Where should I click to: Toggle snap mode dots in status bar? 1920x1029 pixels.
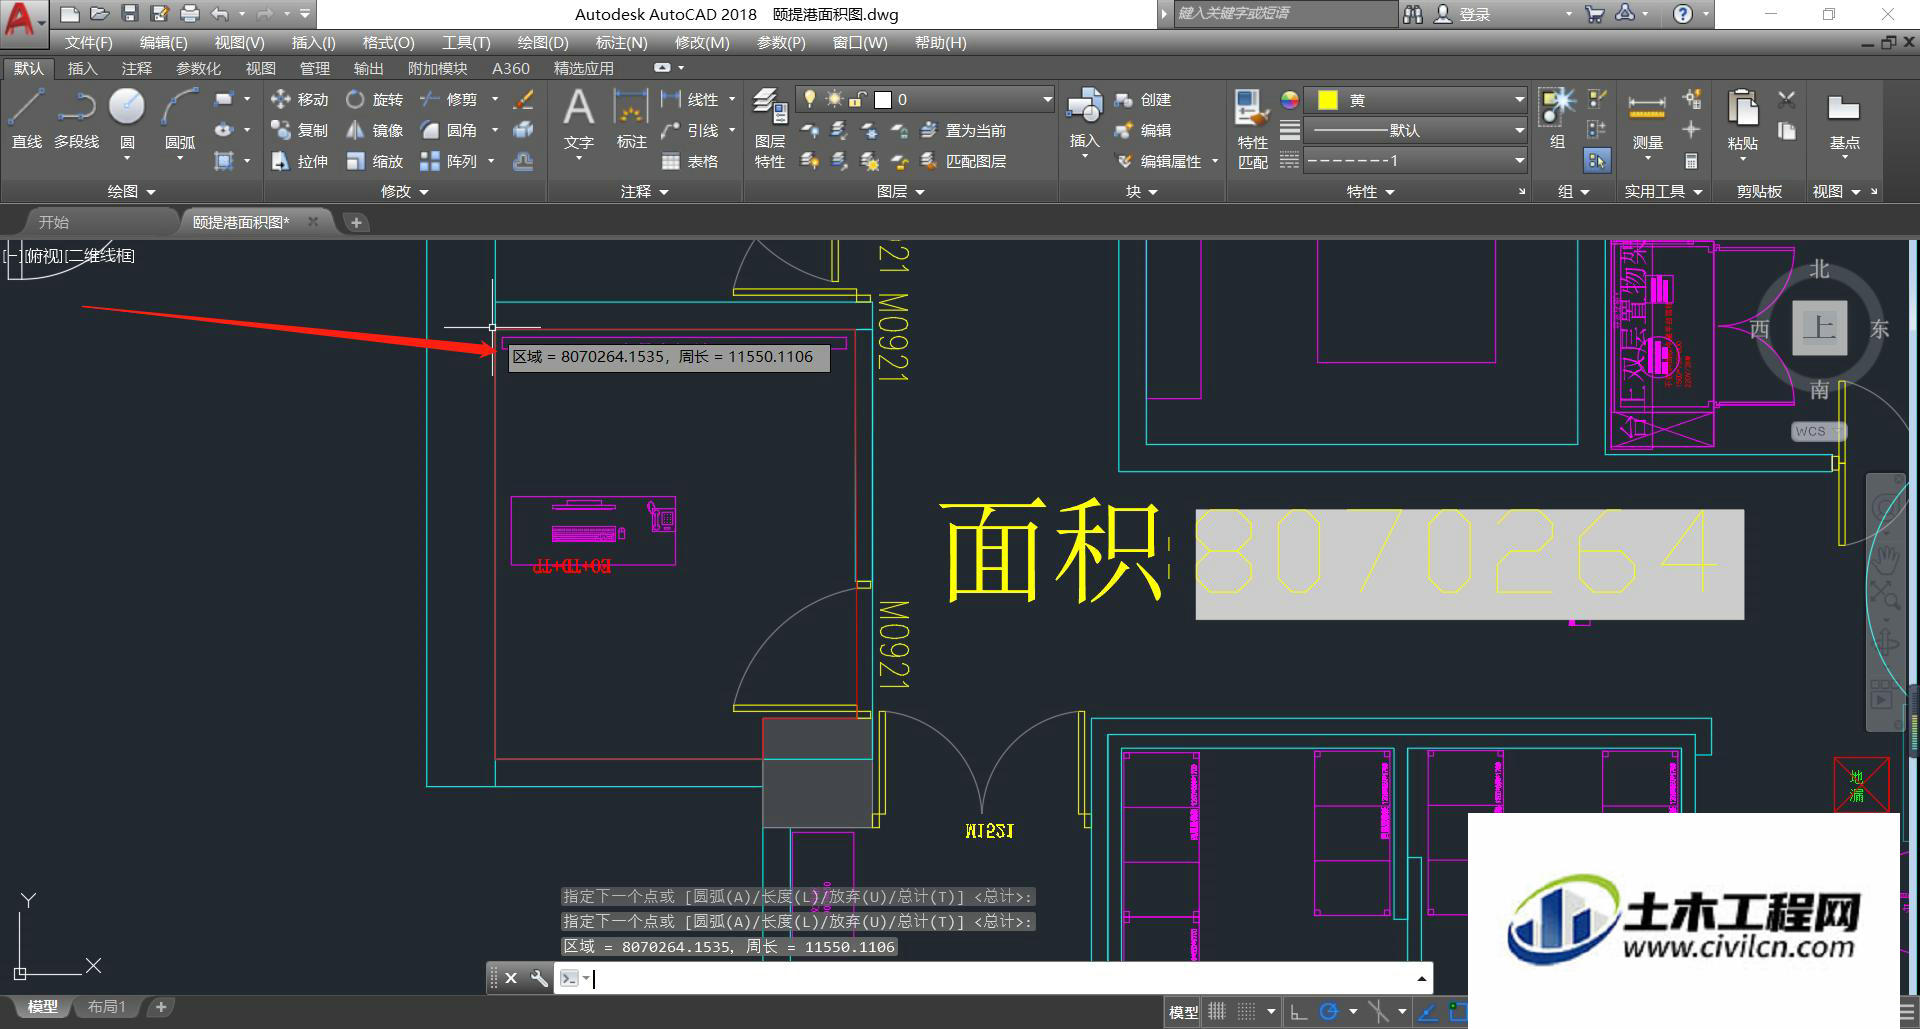coord(1246,1012)
